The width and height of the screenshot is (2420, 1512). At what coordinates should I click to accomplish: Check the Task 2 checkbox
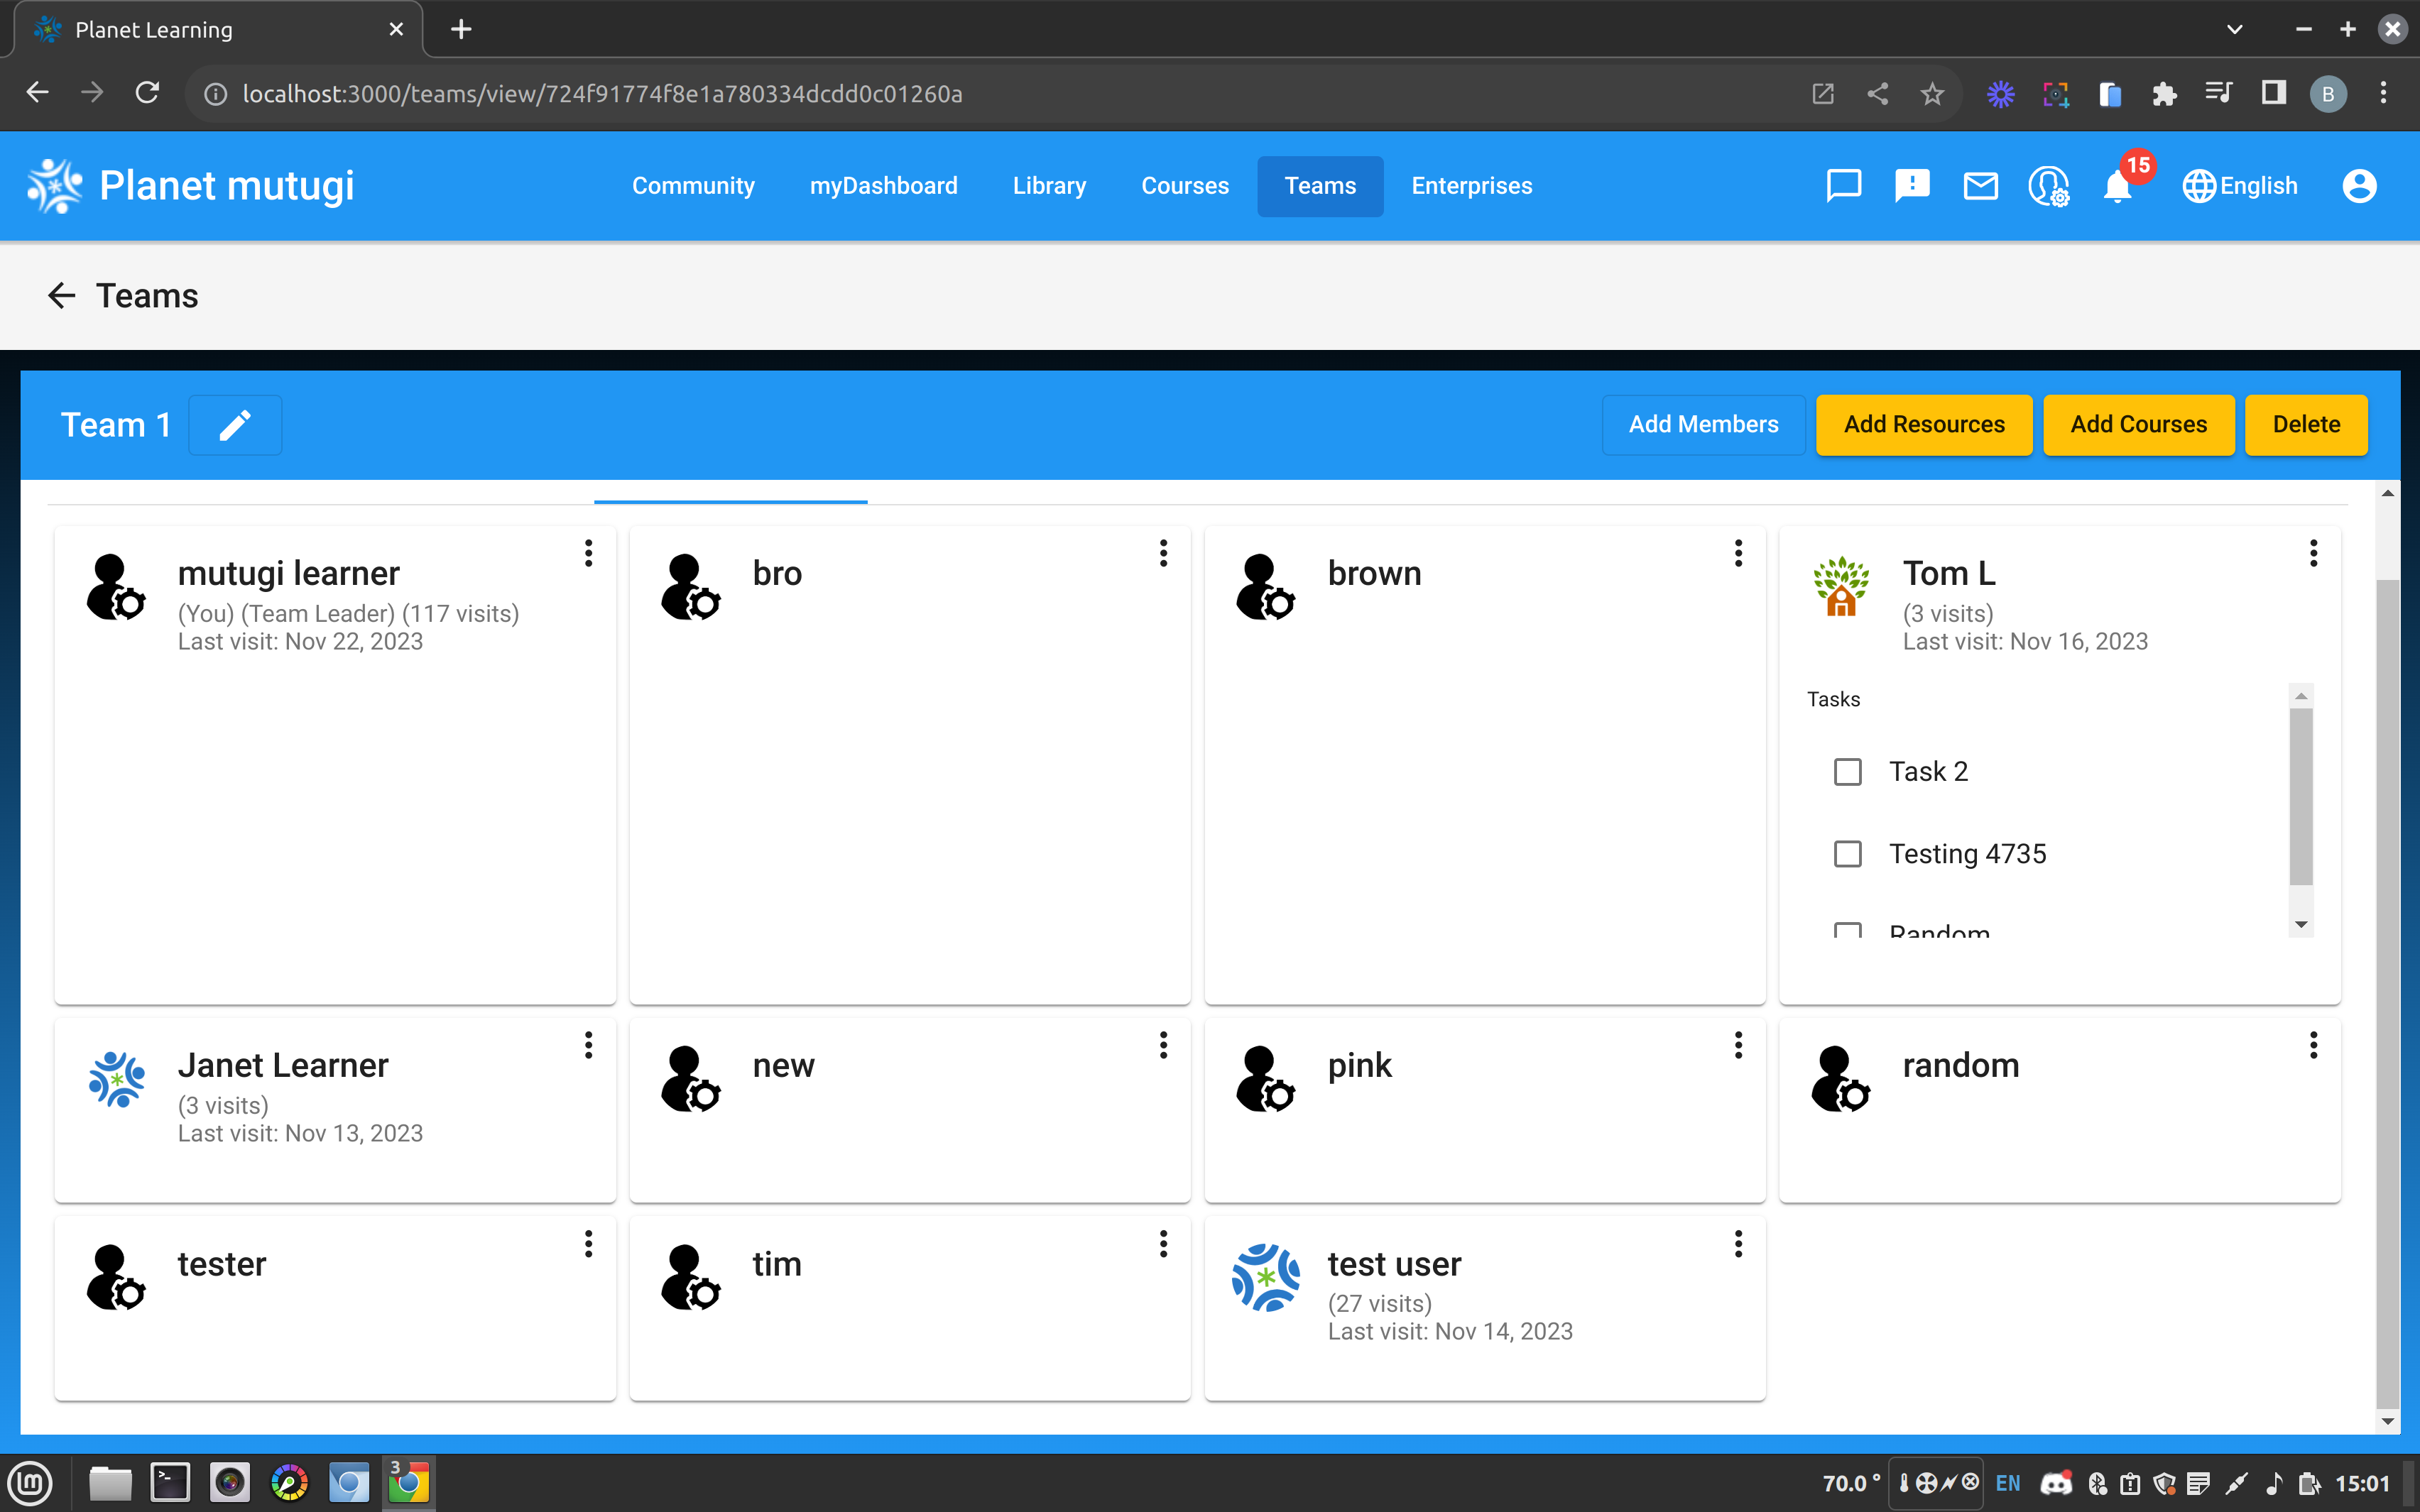tap(1848, 771)
